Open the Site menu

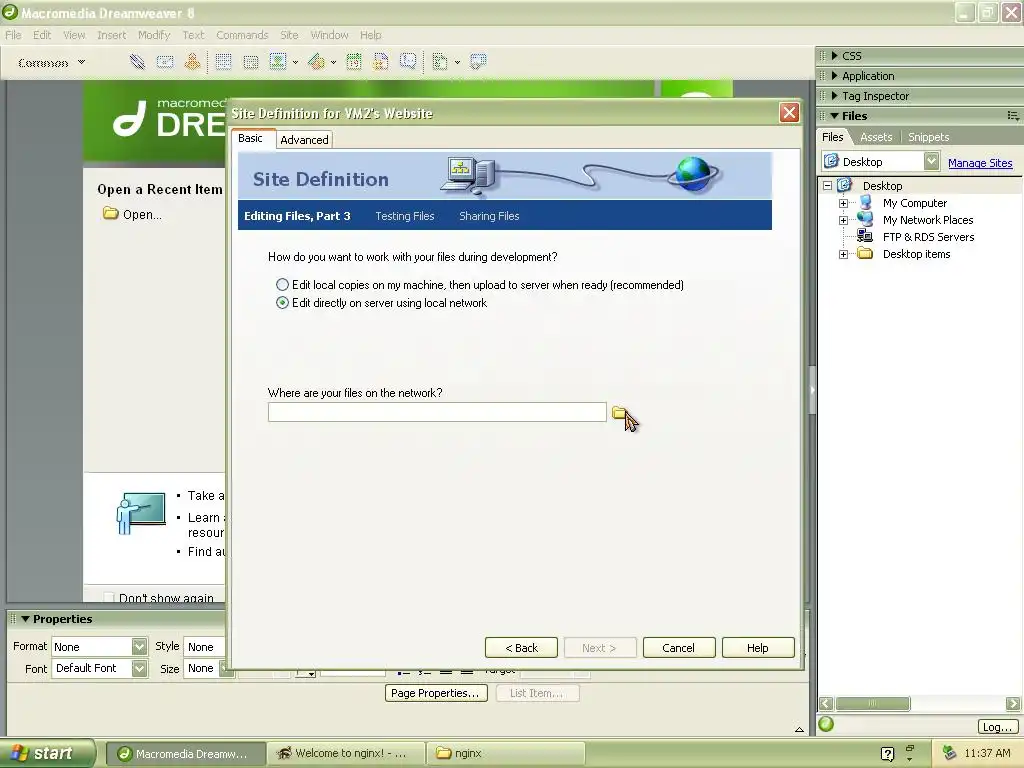point(289,35)
